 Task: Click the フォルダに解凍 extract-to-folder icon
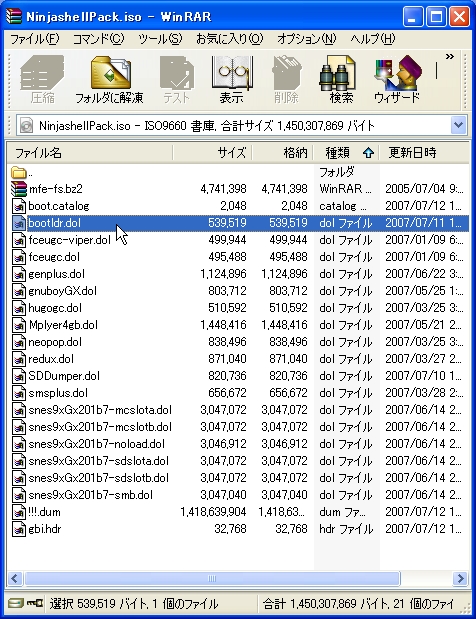point(109,80)
